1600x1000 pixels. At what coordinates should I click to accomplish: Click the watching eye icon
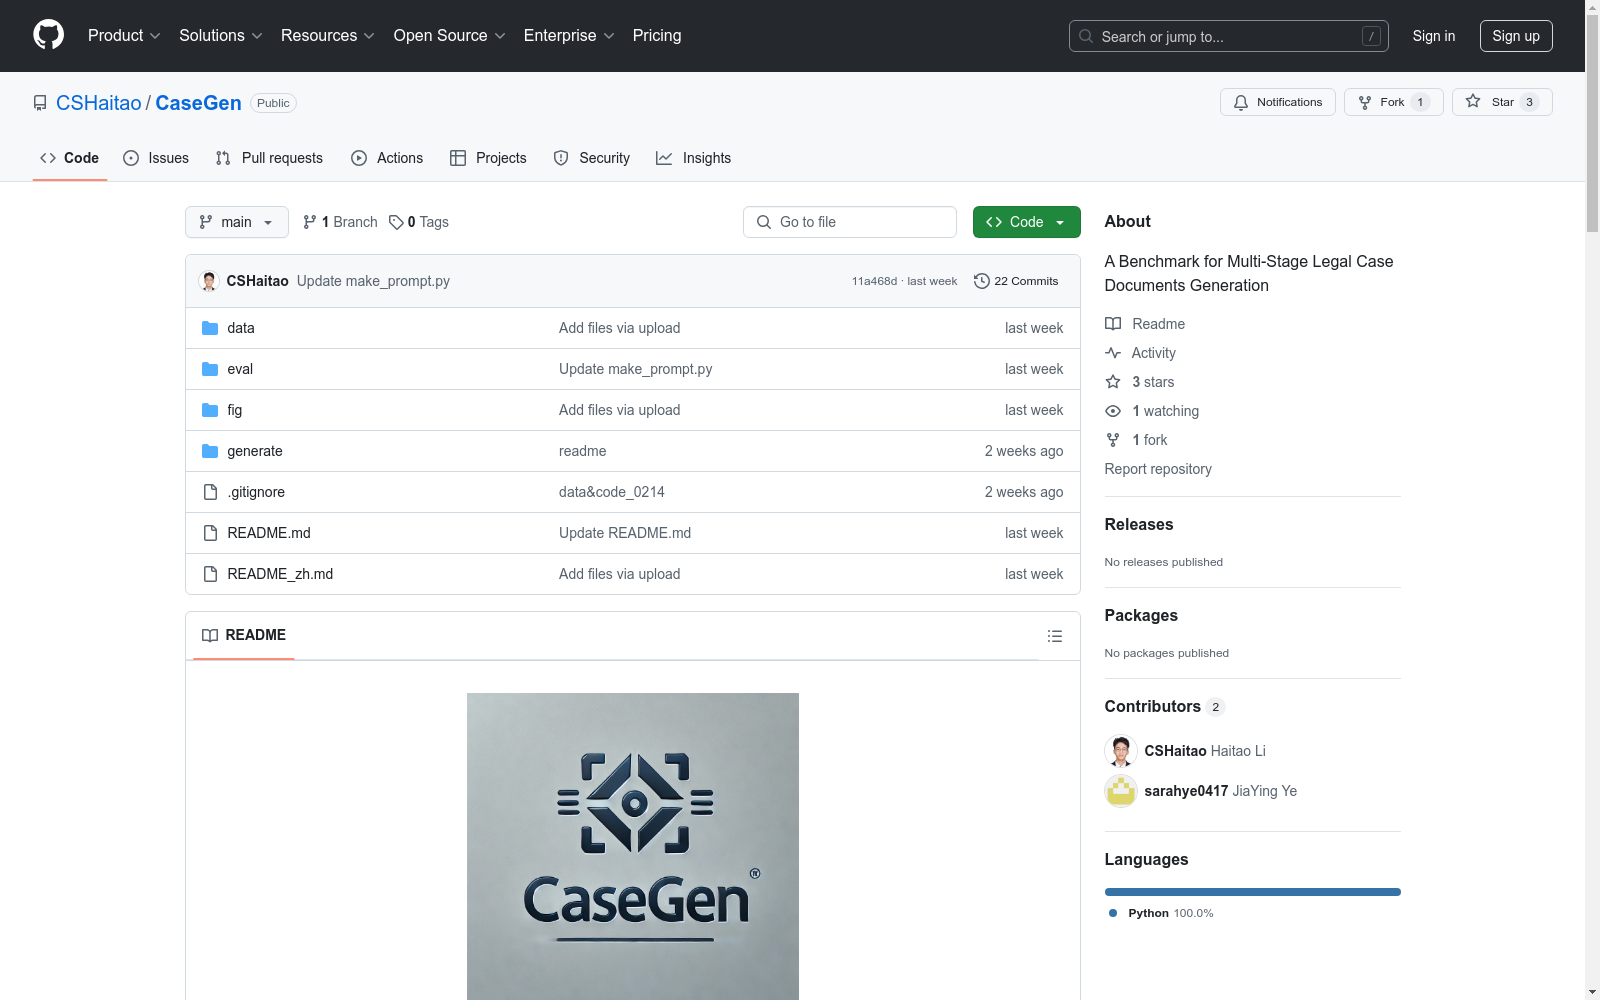[1113, 411]
